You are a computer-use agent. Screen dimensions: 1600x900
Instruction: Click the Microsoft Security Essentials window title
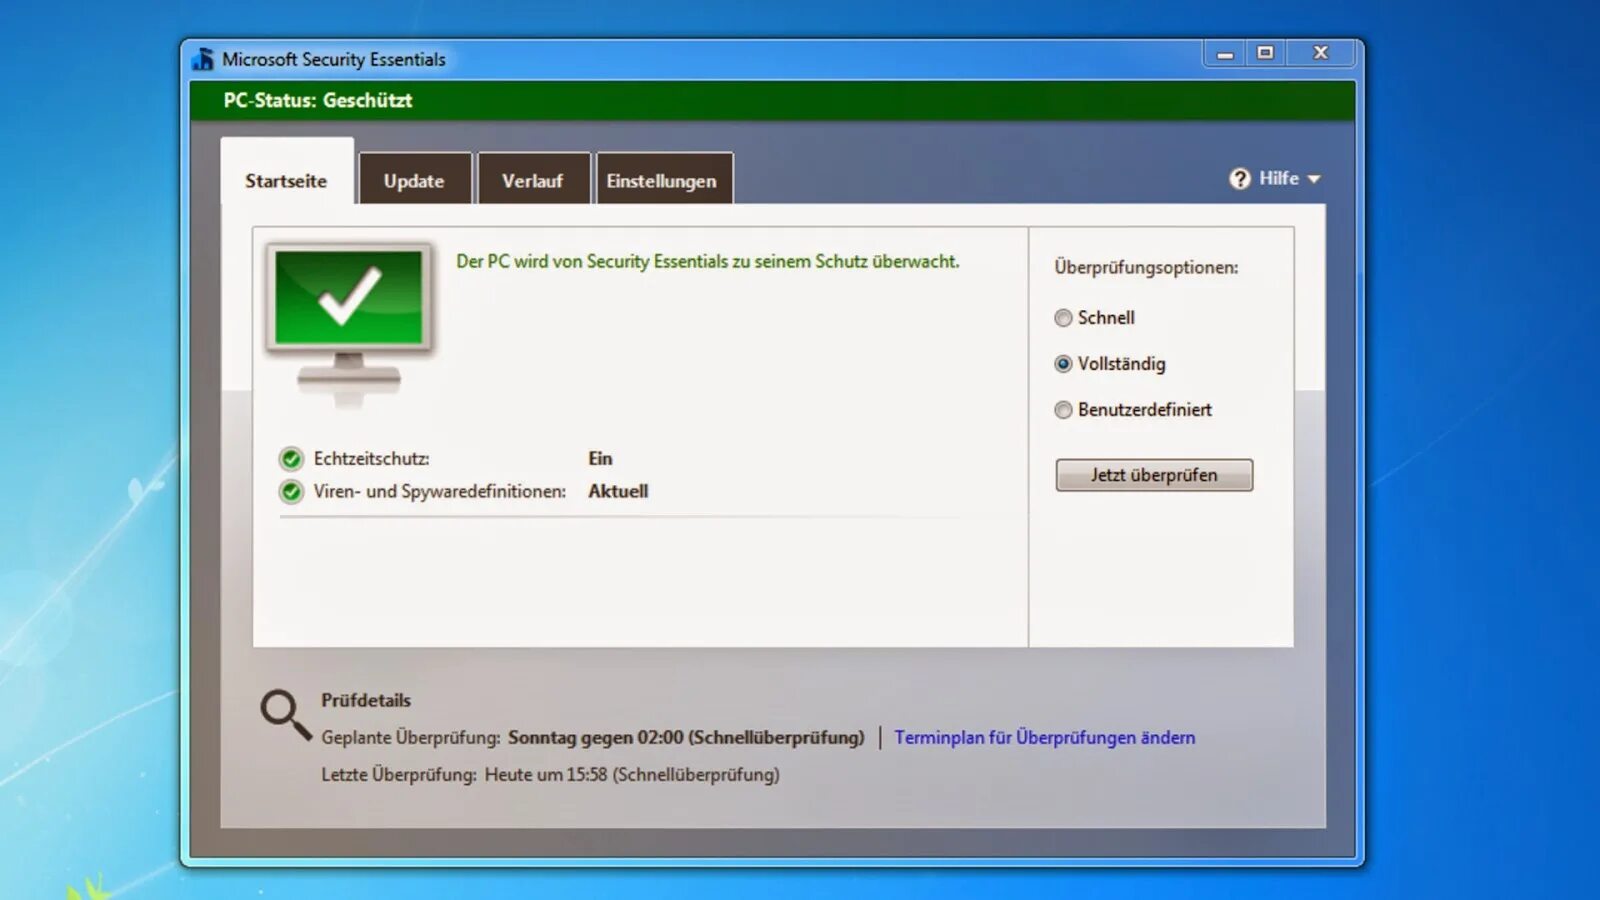point(334,60)
